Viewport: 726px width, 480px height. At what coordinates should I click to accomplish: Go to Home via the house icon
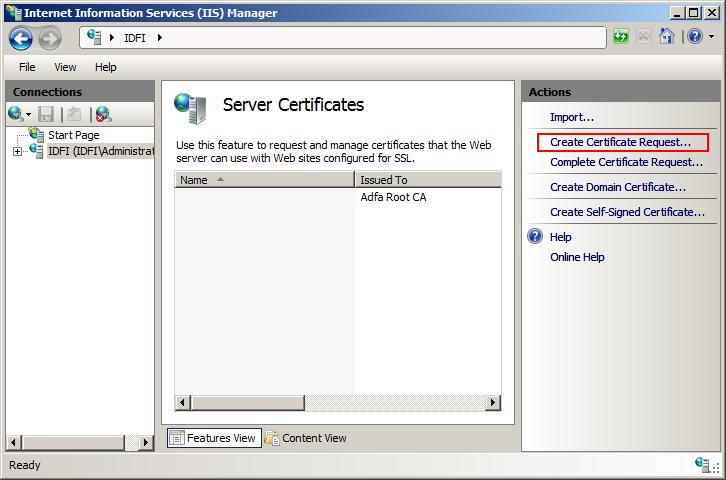tap(667, 36)
